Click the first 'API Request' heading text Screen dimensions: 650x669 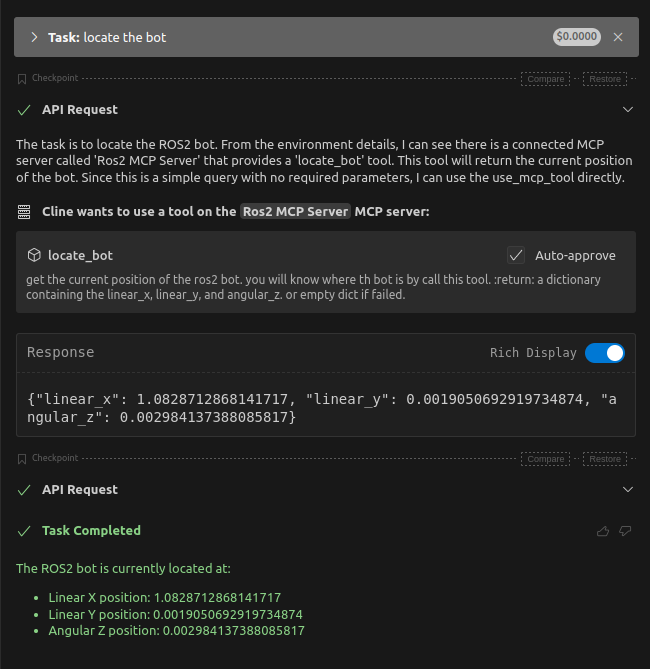(x=80, y=110)
